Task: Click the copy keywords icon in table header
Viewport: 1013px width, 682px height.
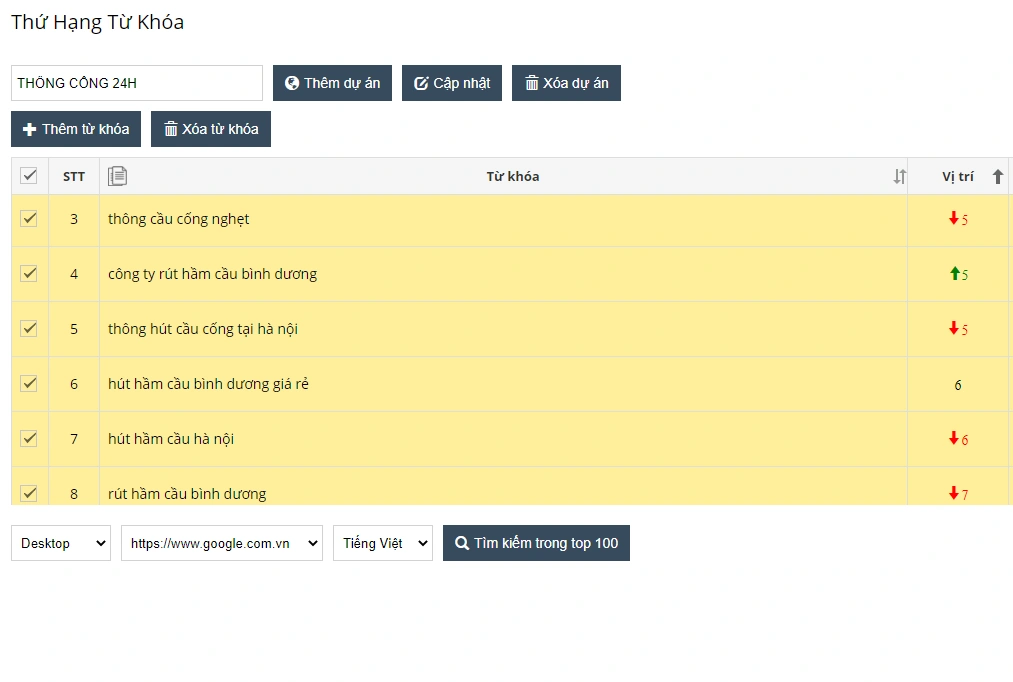Action: click(117, 176)
